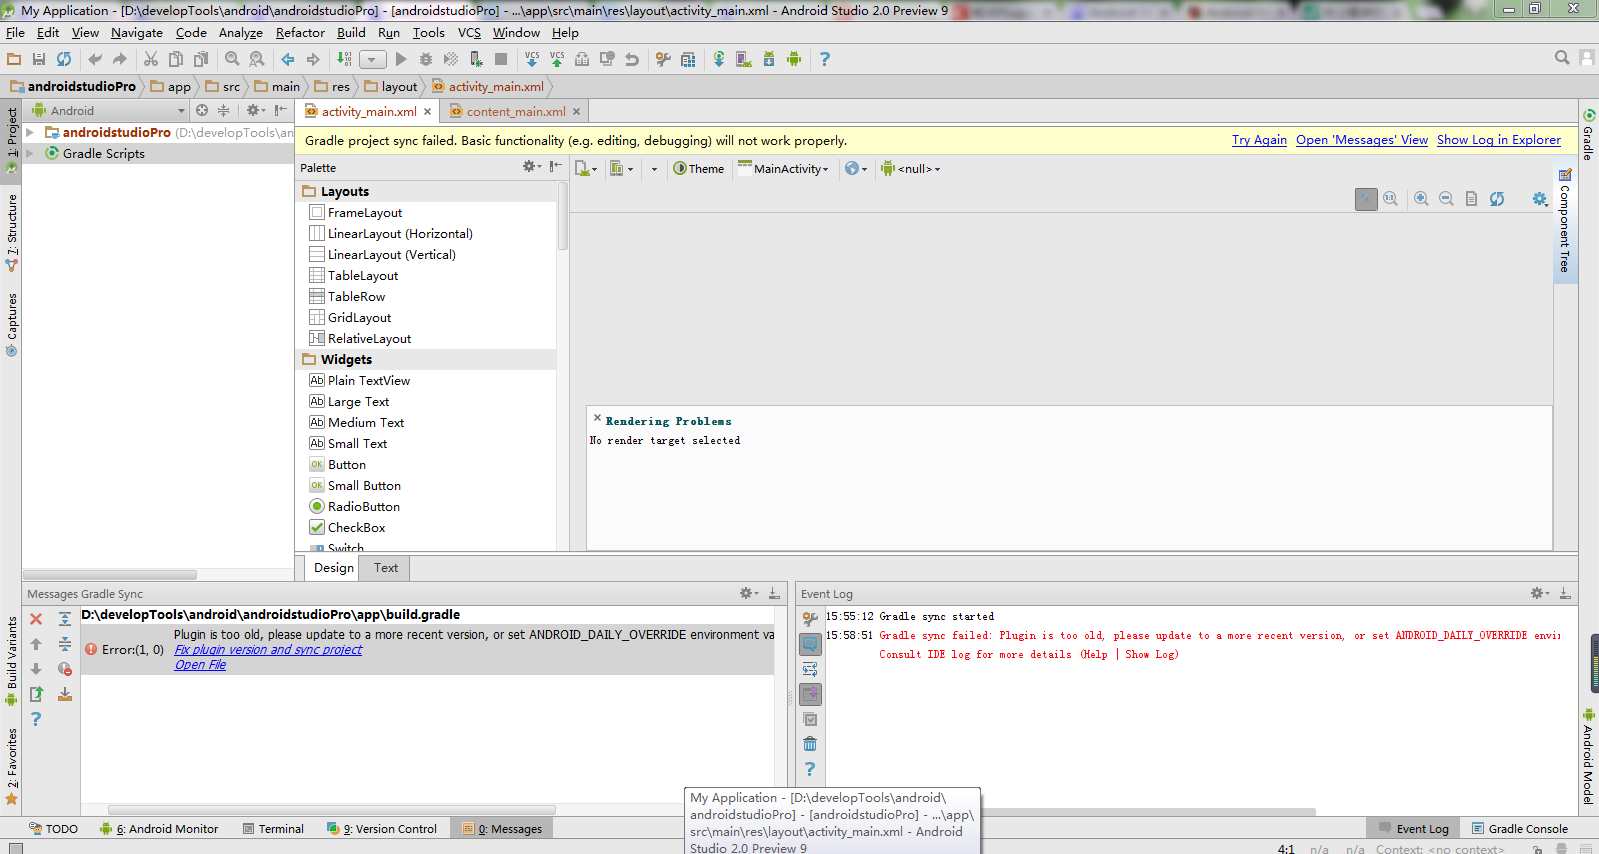Expand the androidstudioPro tree node
Image resolution: width=1599 pixels, height=854 pixels.
30,132
